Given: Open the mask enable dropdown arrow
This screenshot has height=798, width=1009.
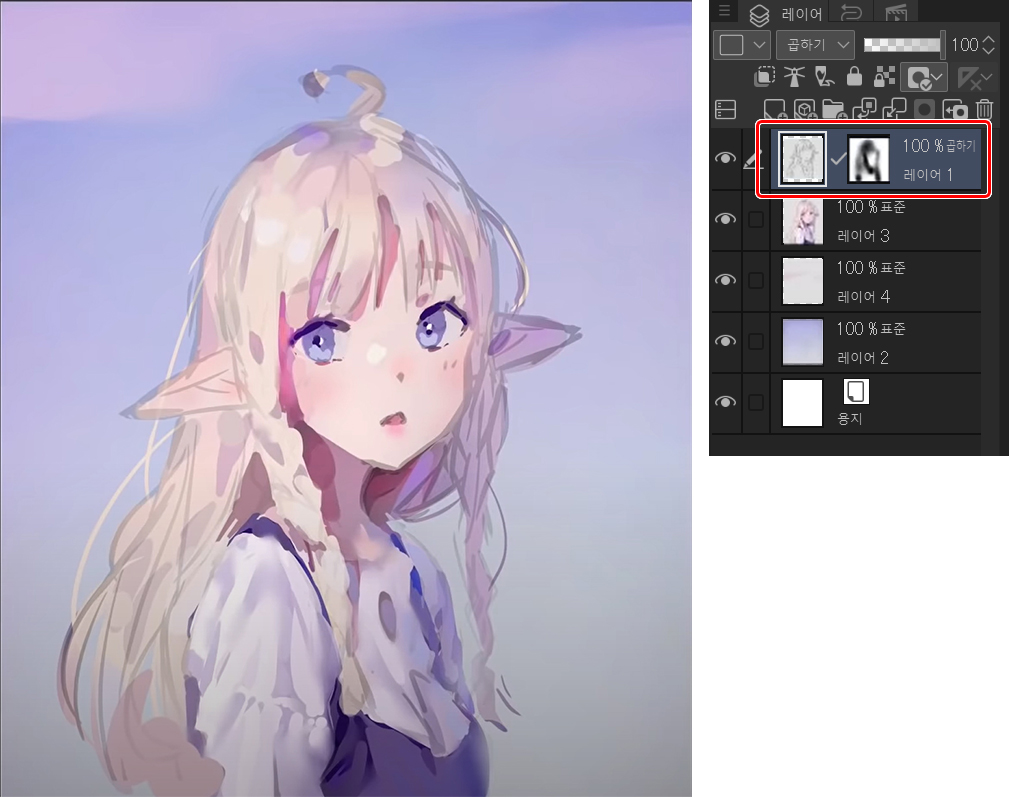Looking at the screenshot, I should (x=937, y=77).
